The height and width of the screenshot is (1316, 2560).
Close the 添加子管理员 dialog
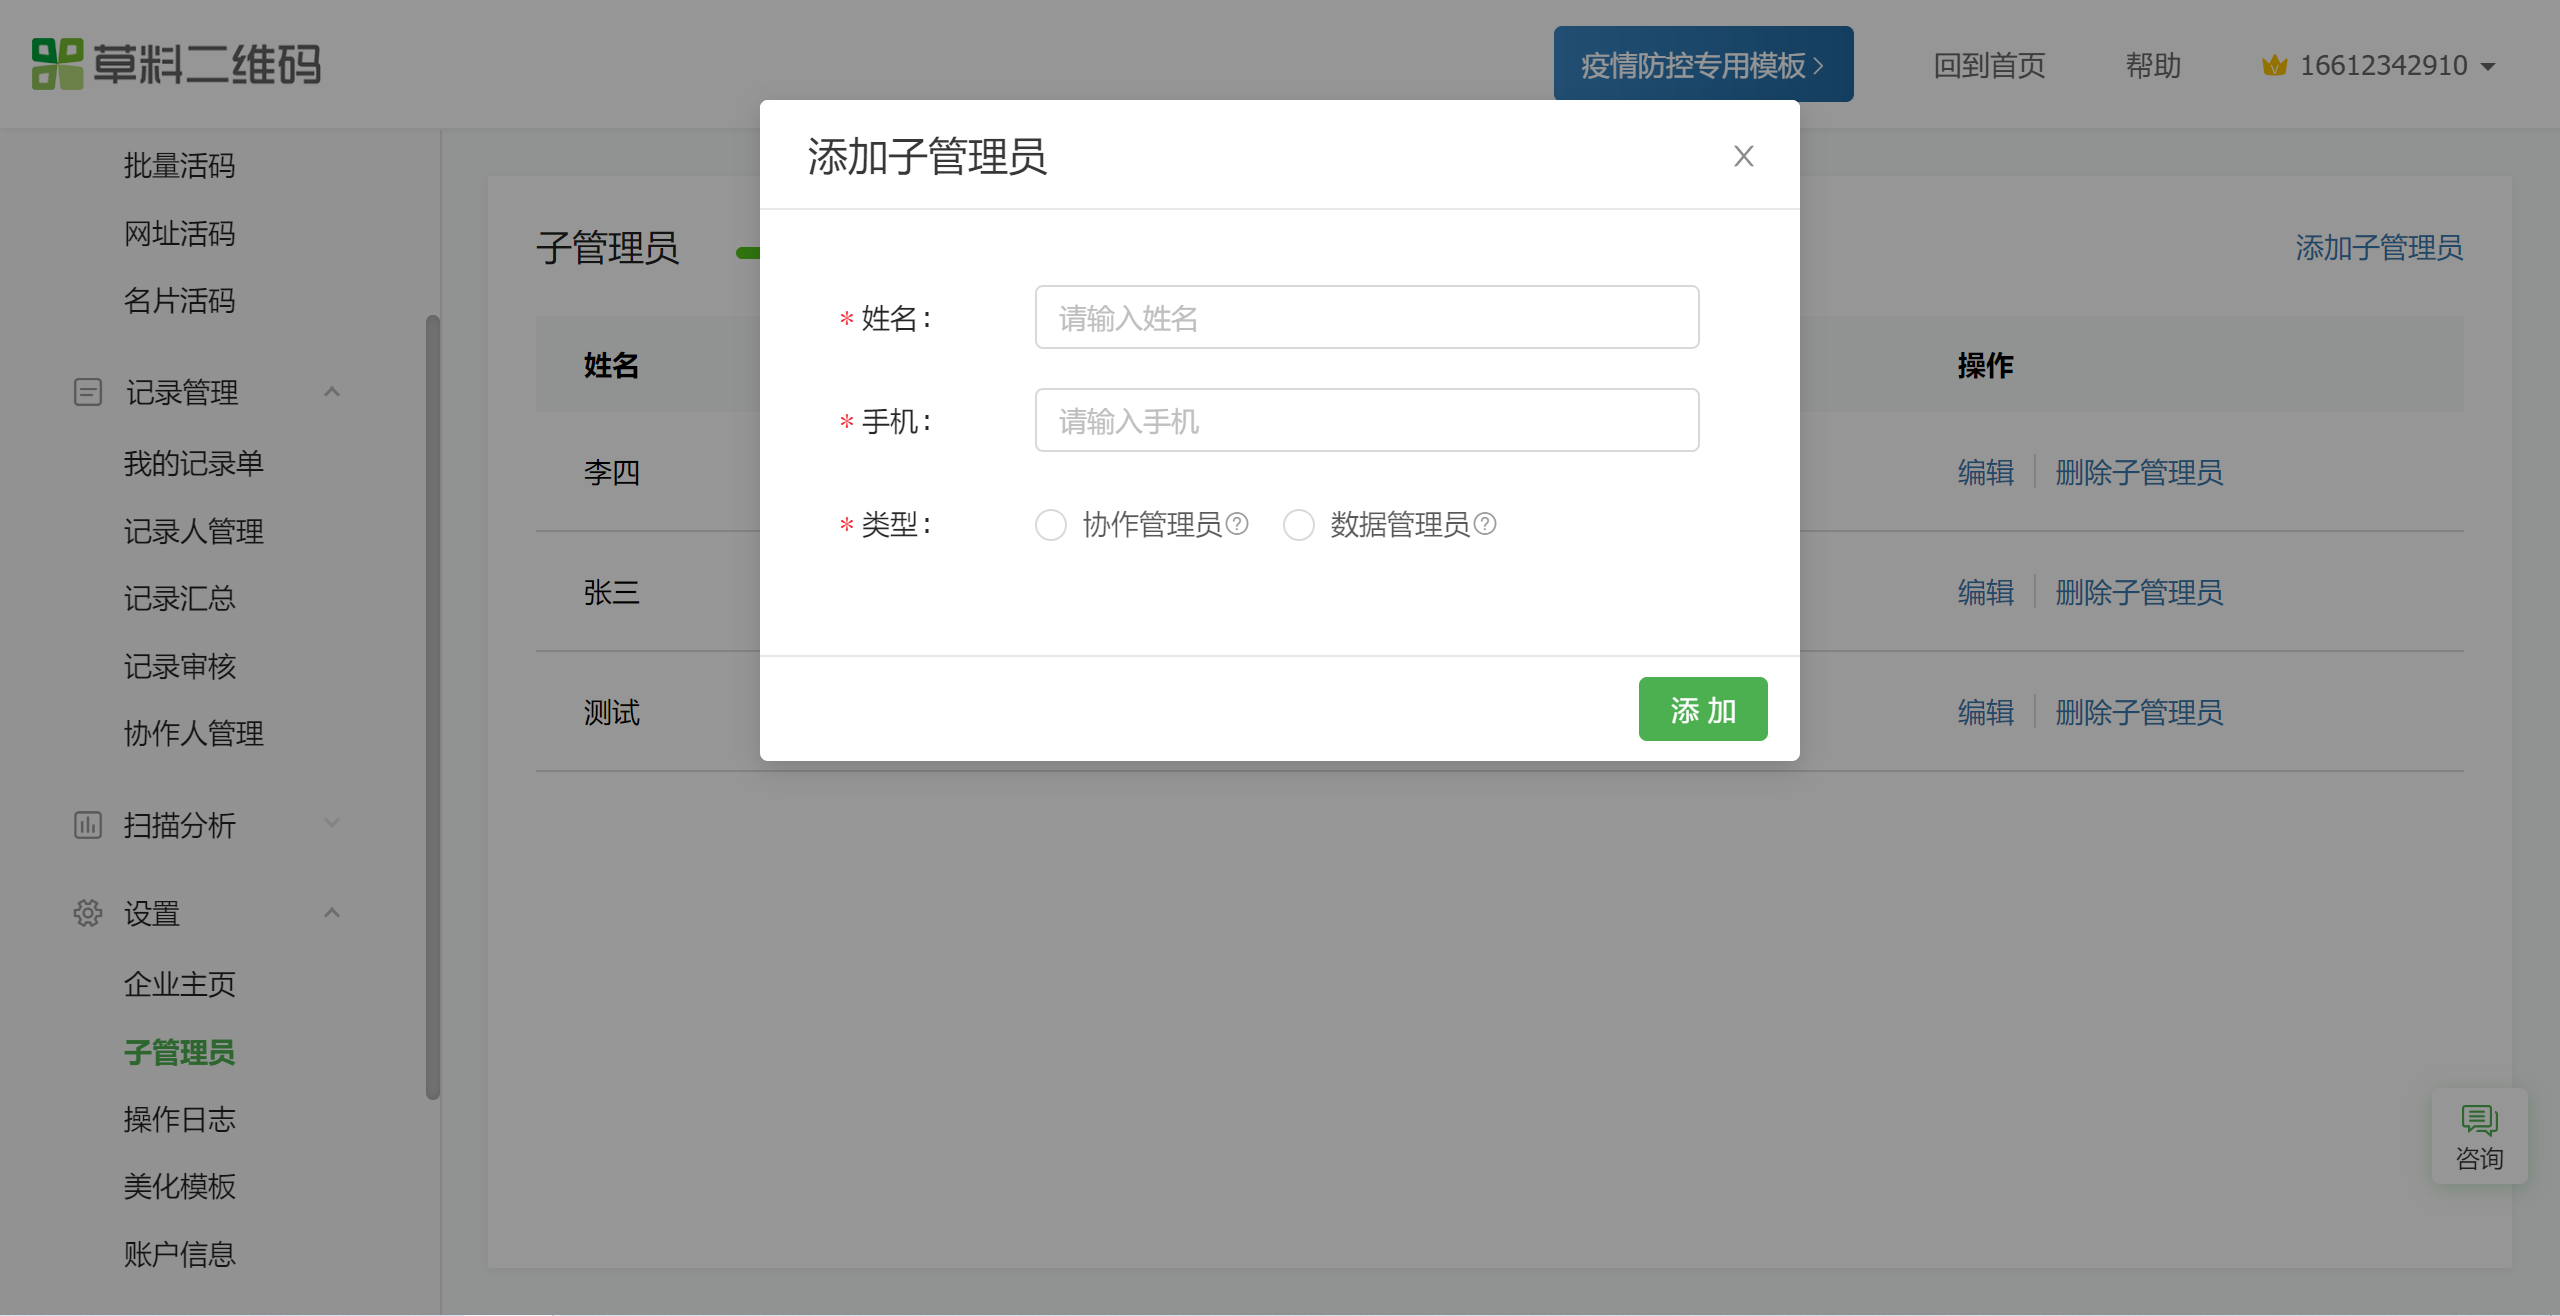tap(1743, 156)
